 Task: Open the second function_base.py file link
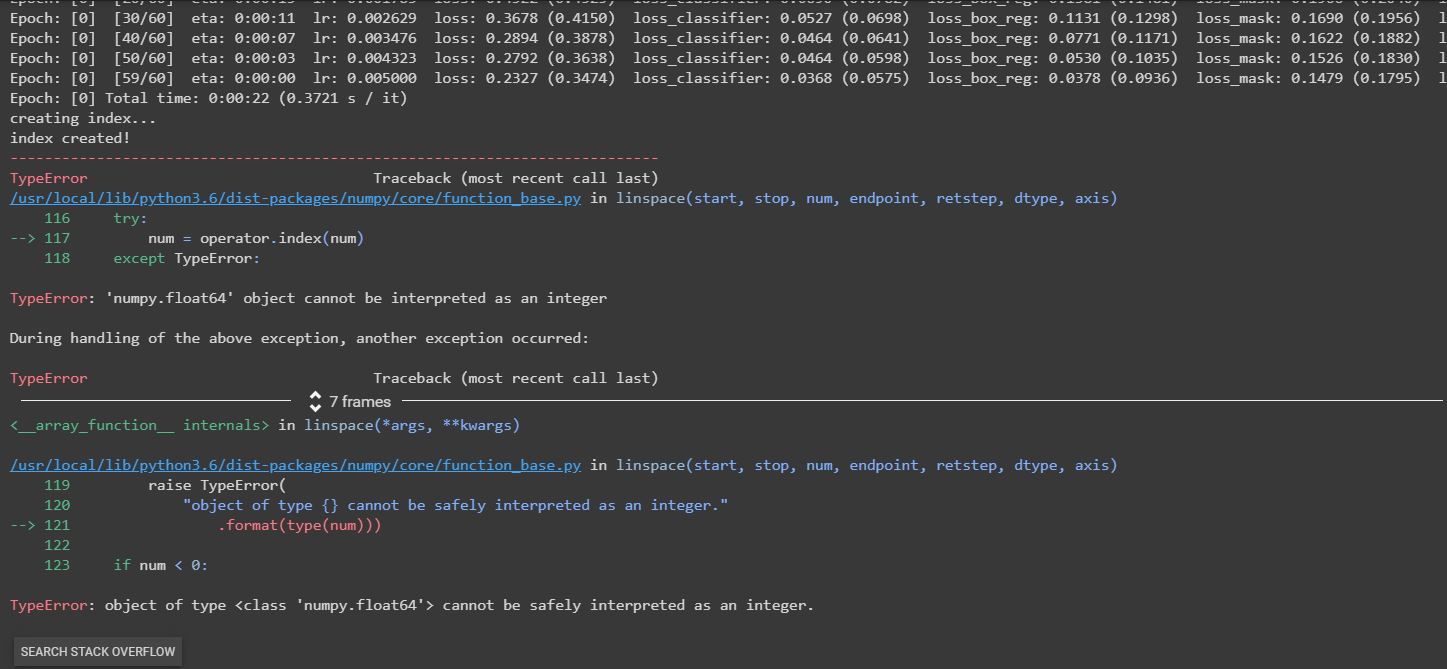pos(295,465)
